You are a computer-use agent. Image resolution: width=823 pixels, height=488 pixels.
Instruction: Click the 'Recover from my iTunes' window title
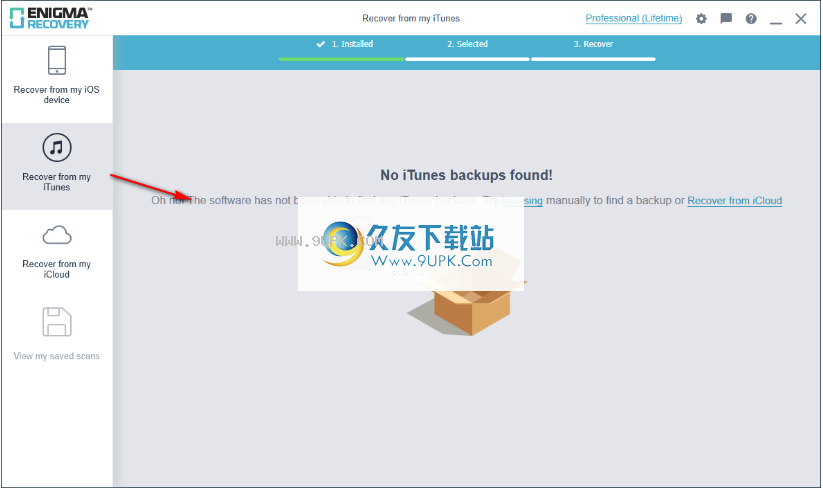[411, 18]
